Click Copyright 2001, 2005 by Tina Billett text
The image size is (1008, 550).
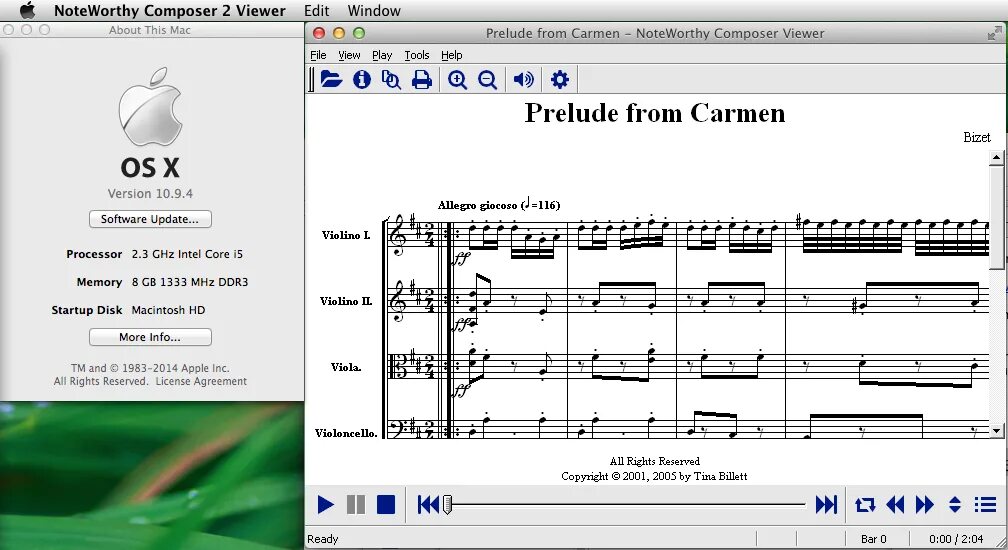click(654, 476)
